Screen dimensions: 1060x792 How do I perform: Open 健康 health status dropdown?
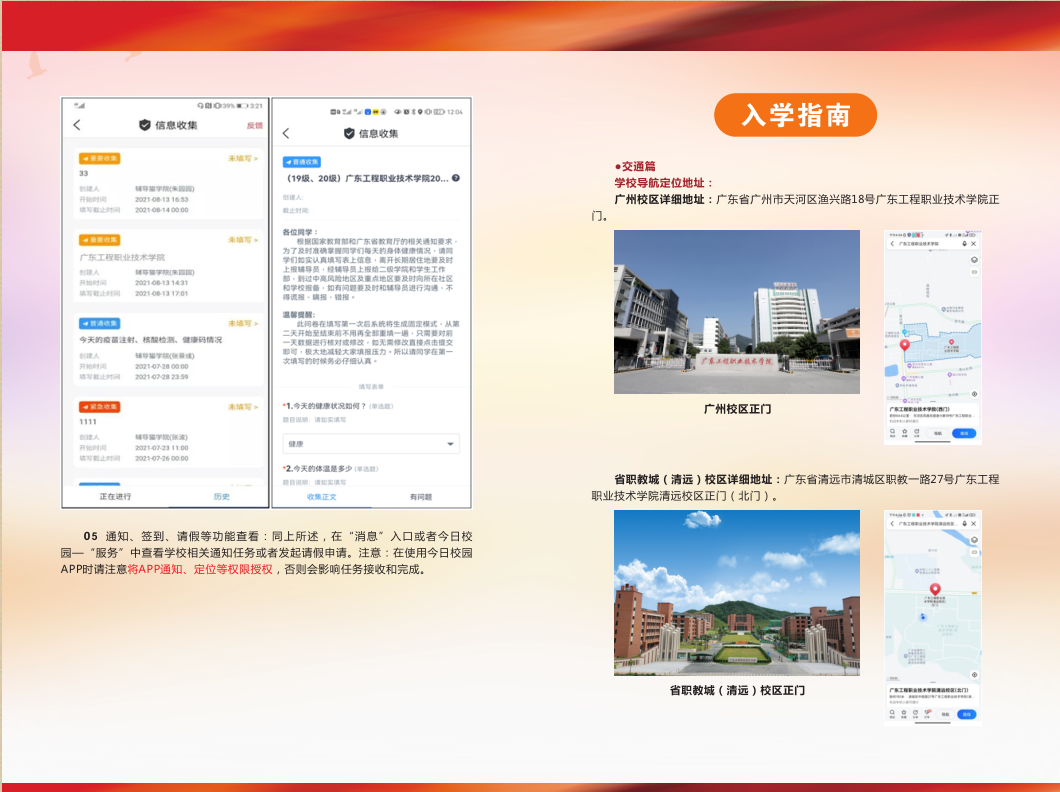[x=371, y=444]
